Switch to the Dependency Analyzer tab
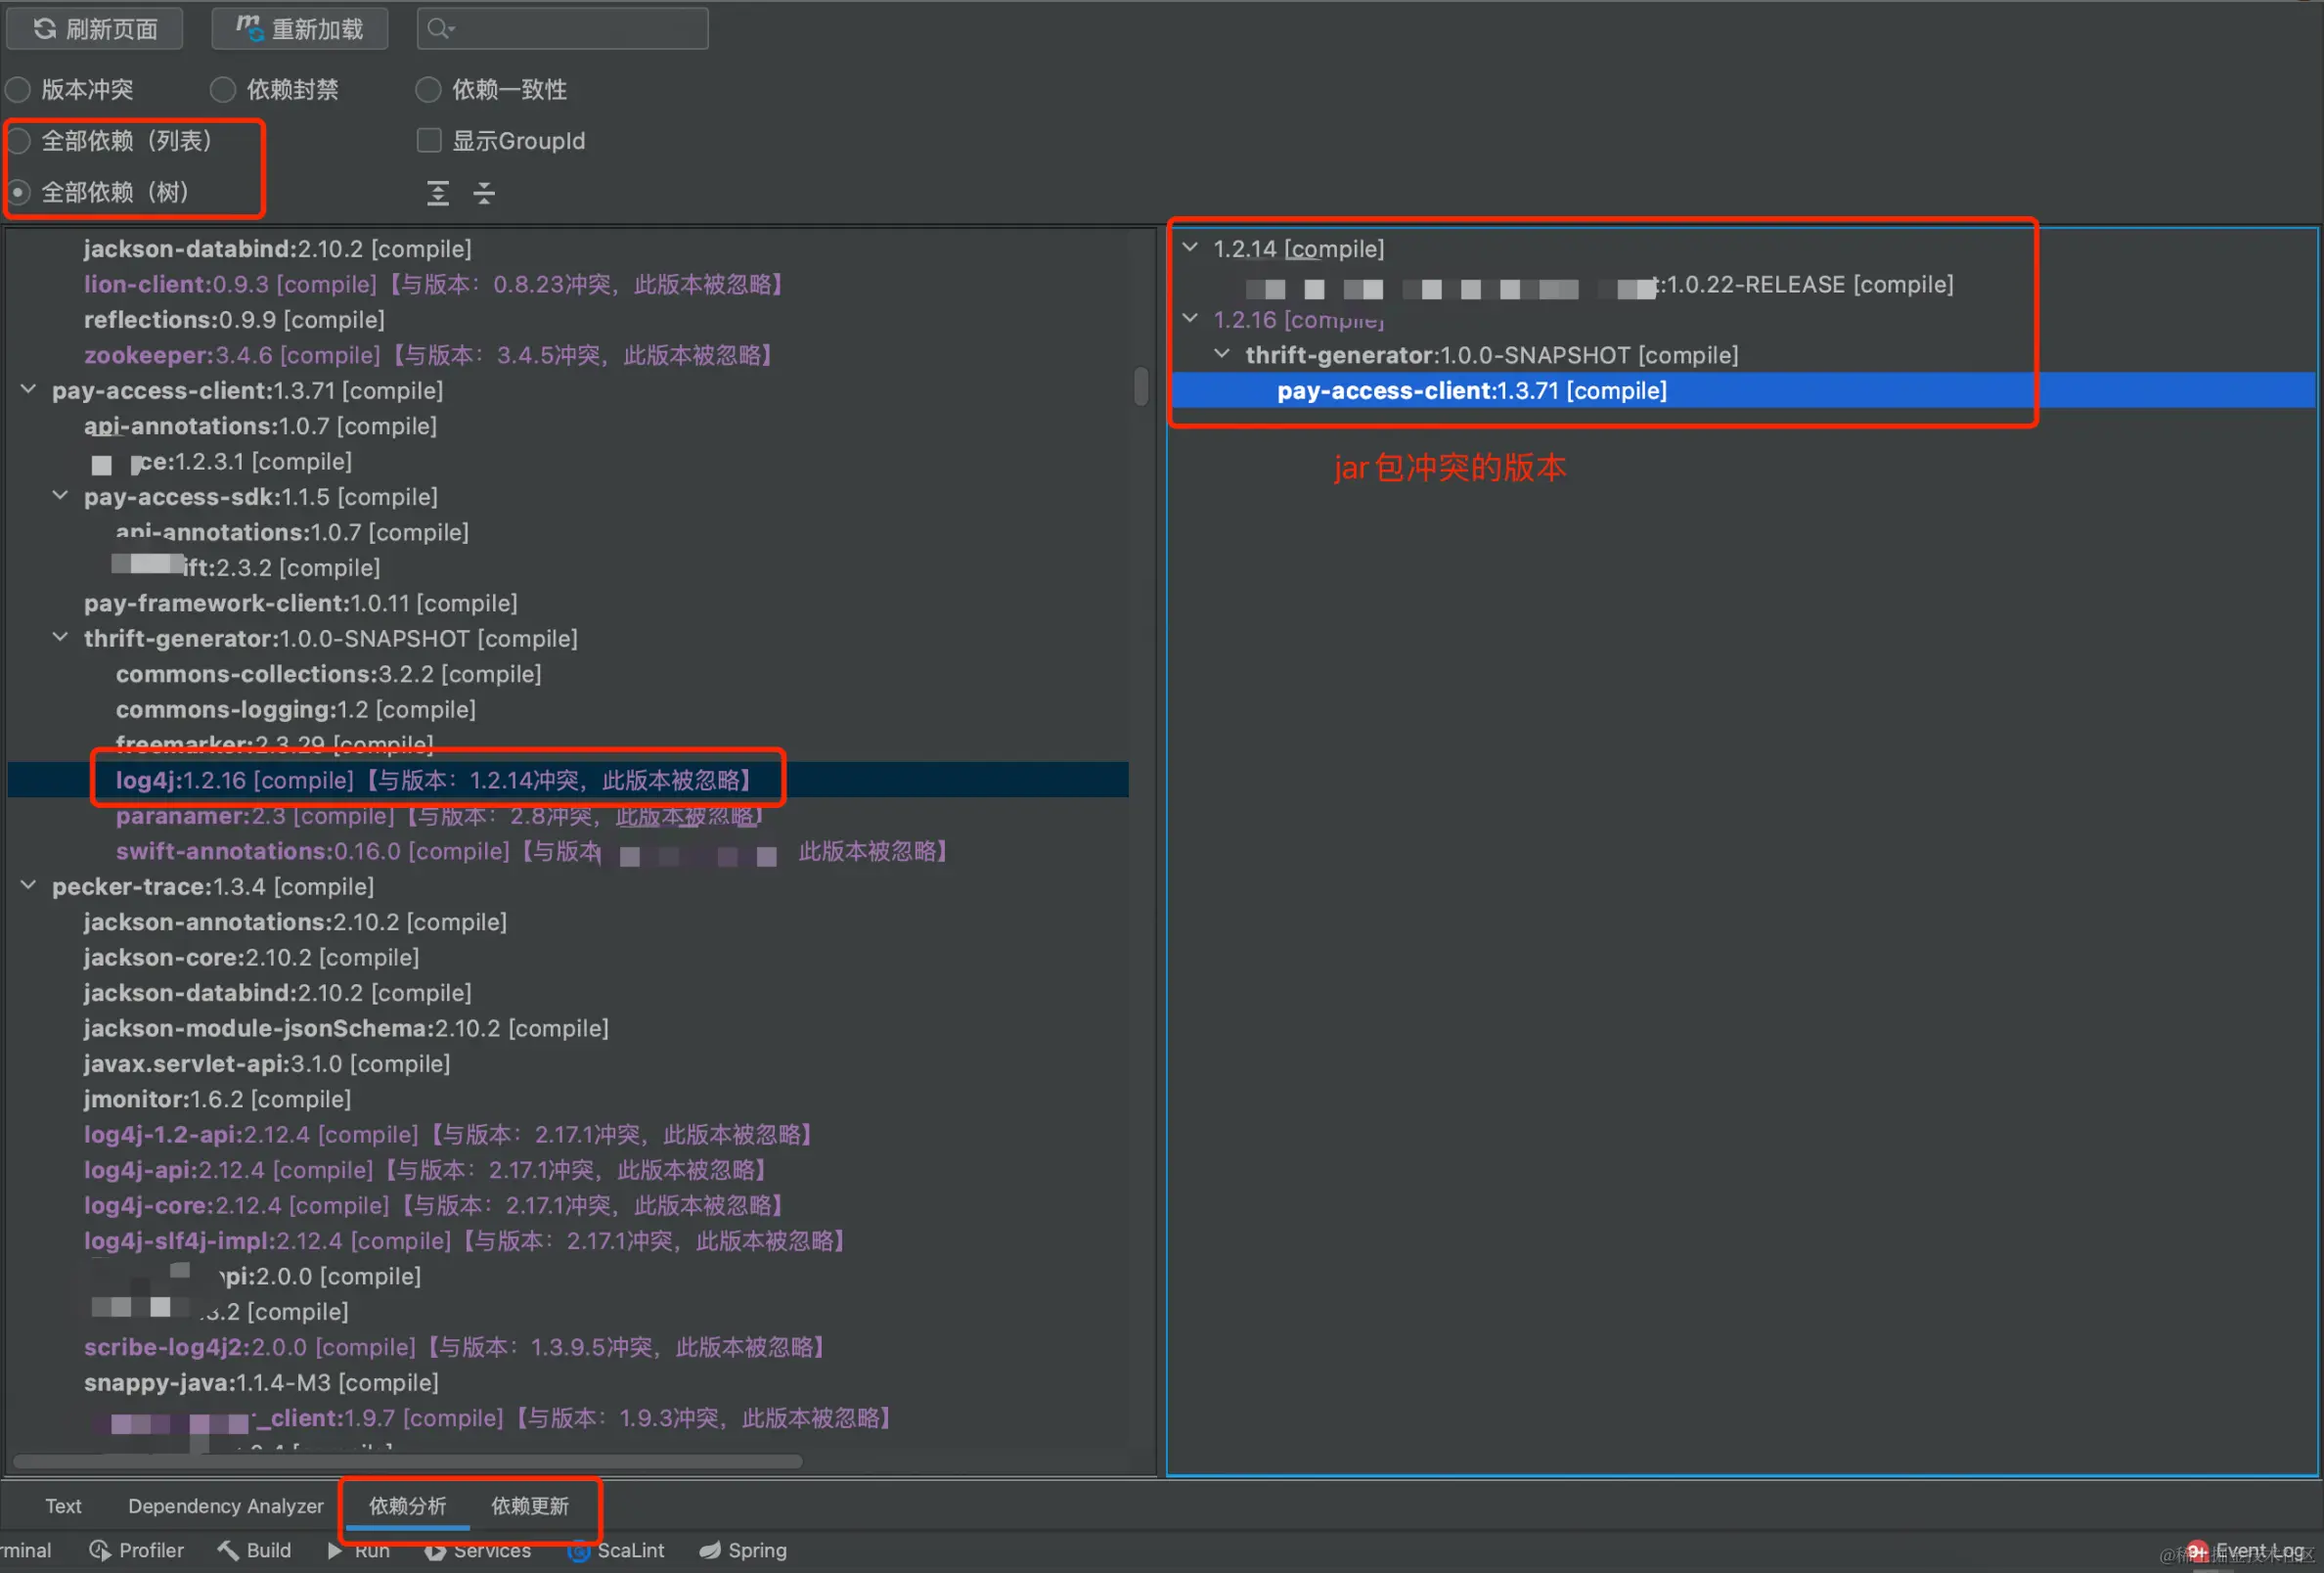This screenshot has height=1573, width=2324. (225, 1506)
